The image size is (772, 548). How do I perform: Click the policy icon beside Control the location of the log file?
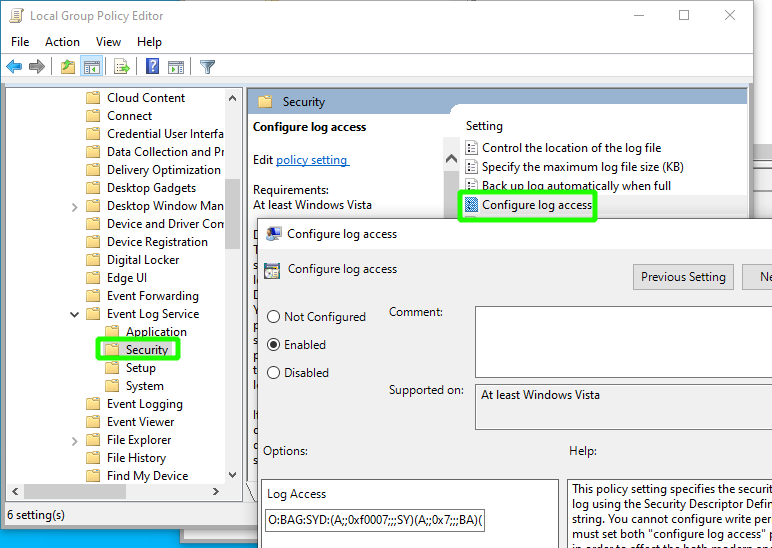(472, 148)
